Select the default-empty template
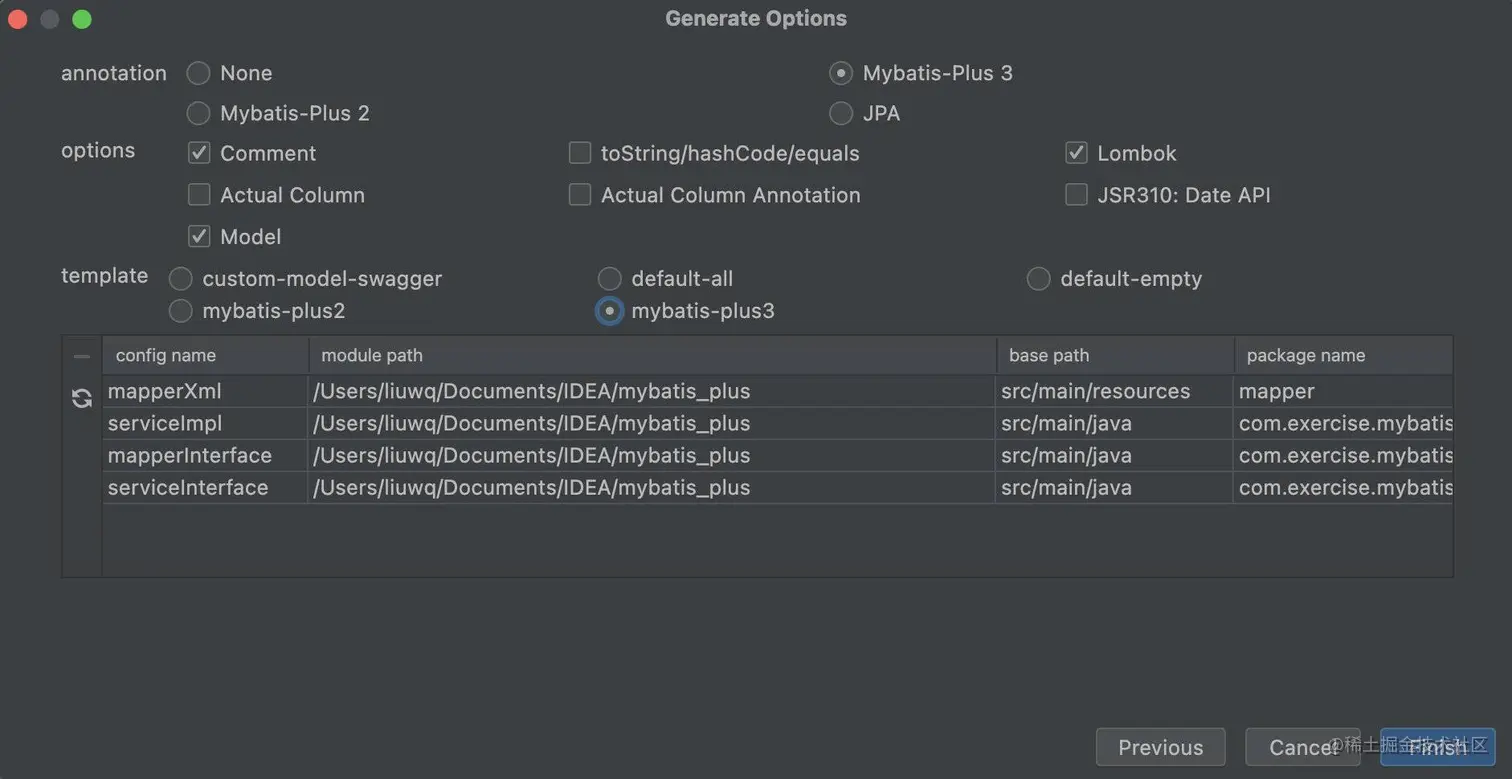 pyautogui.click(x=1038, y=279)
